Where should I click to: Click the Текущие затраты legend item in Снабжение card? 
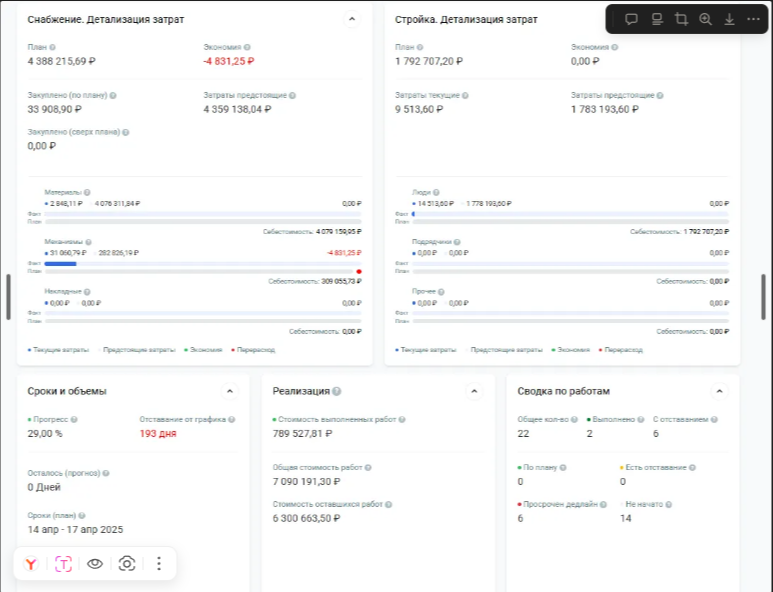click(x=58, y=350)
